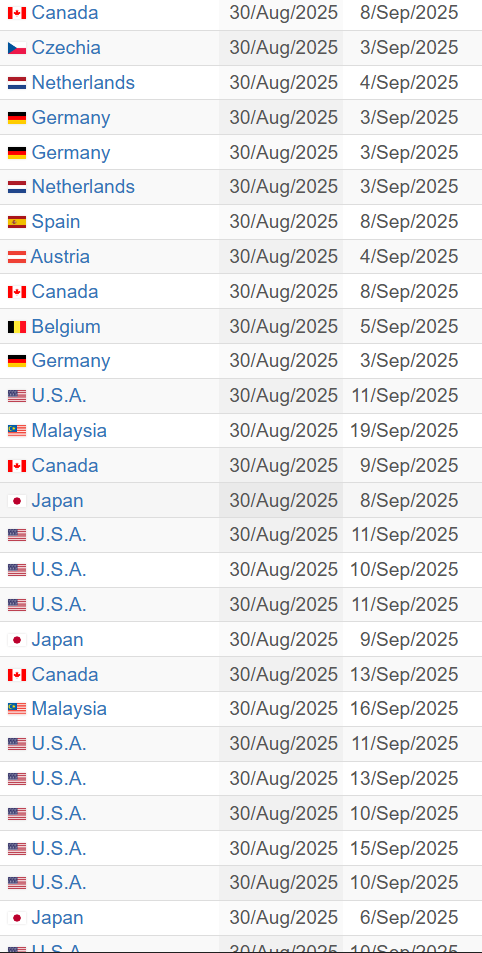Click the Spain flag icon
The image size is (482, 953).
point(17,222)
